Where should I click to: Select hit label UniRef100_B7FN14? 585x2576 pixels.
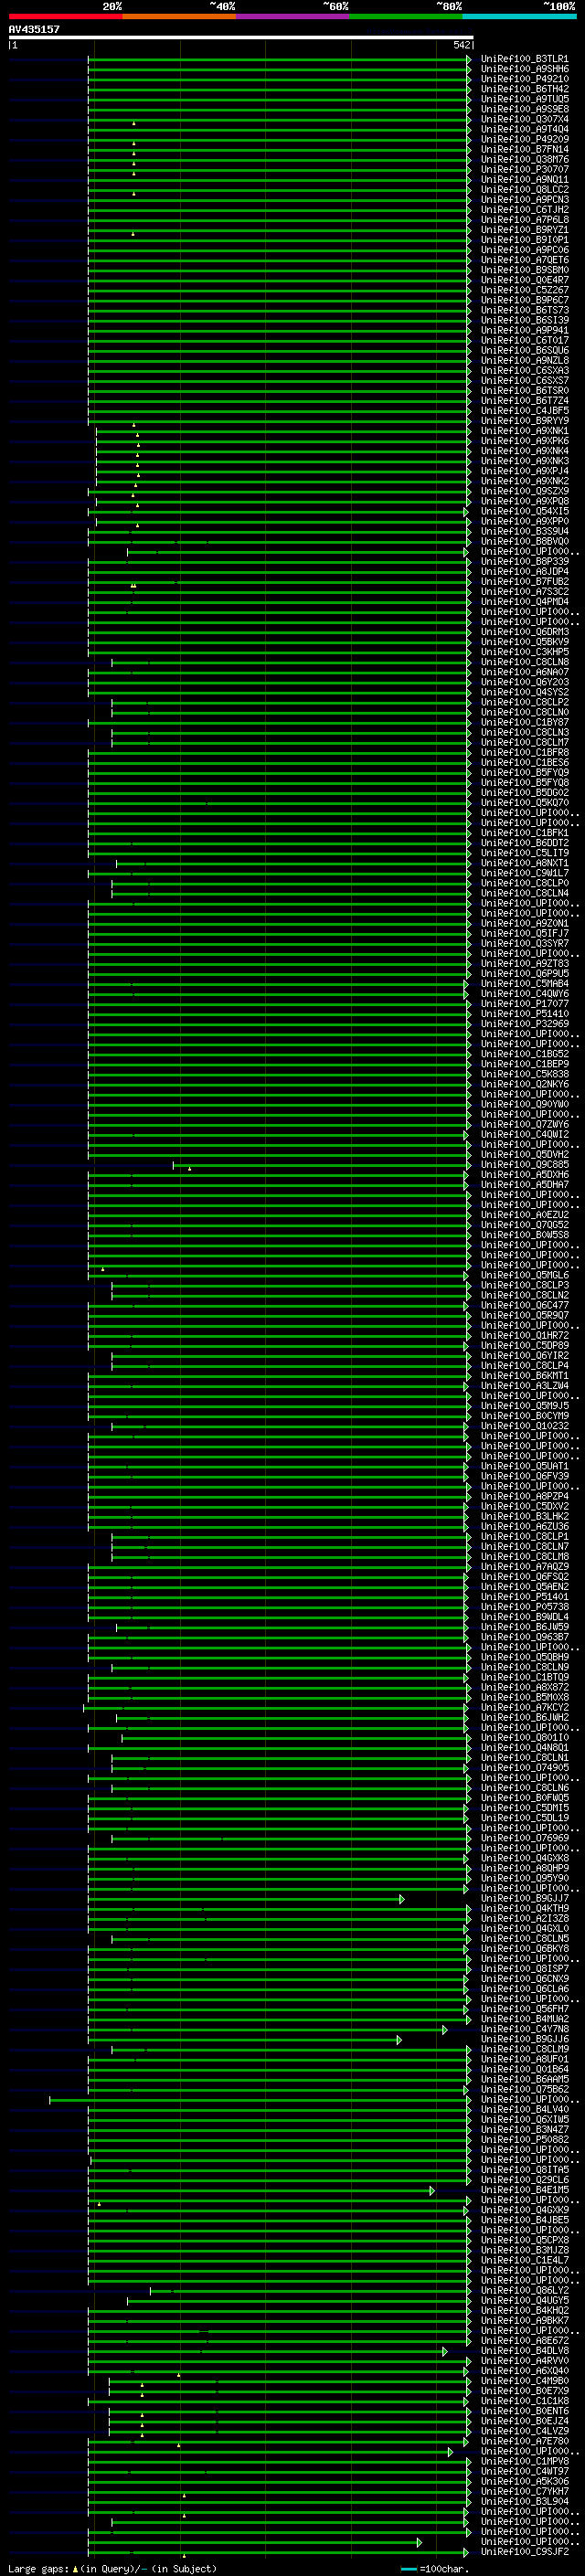pyautogui.click(x=525, y=149)
